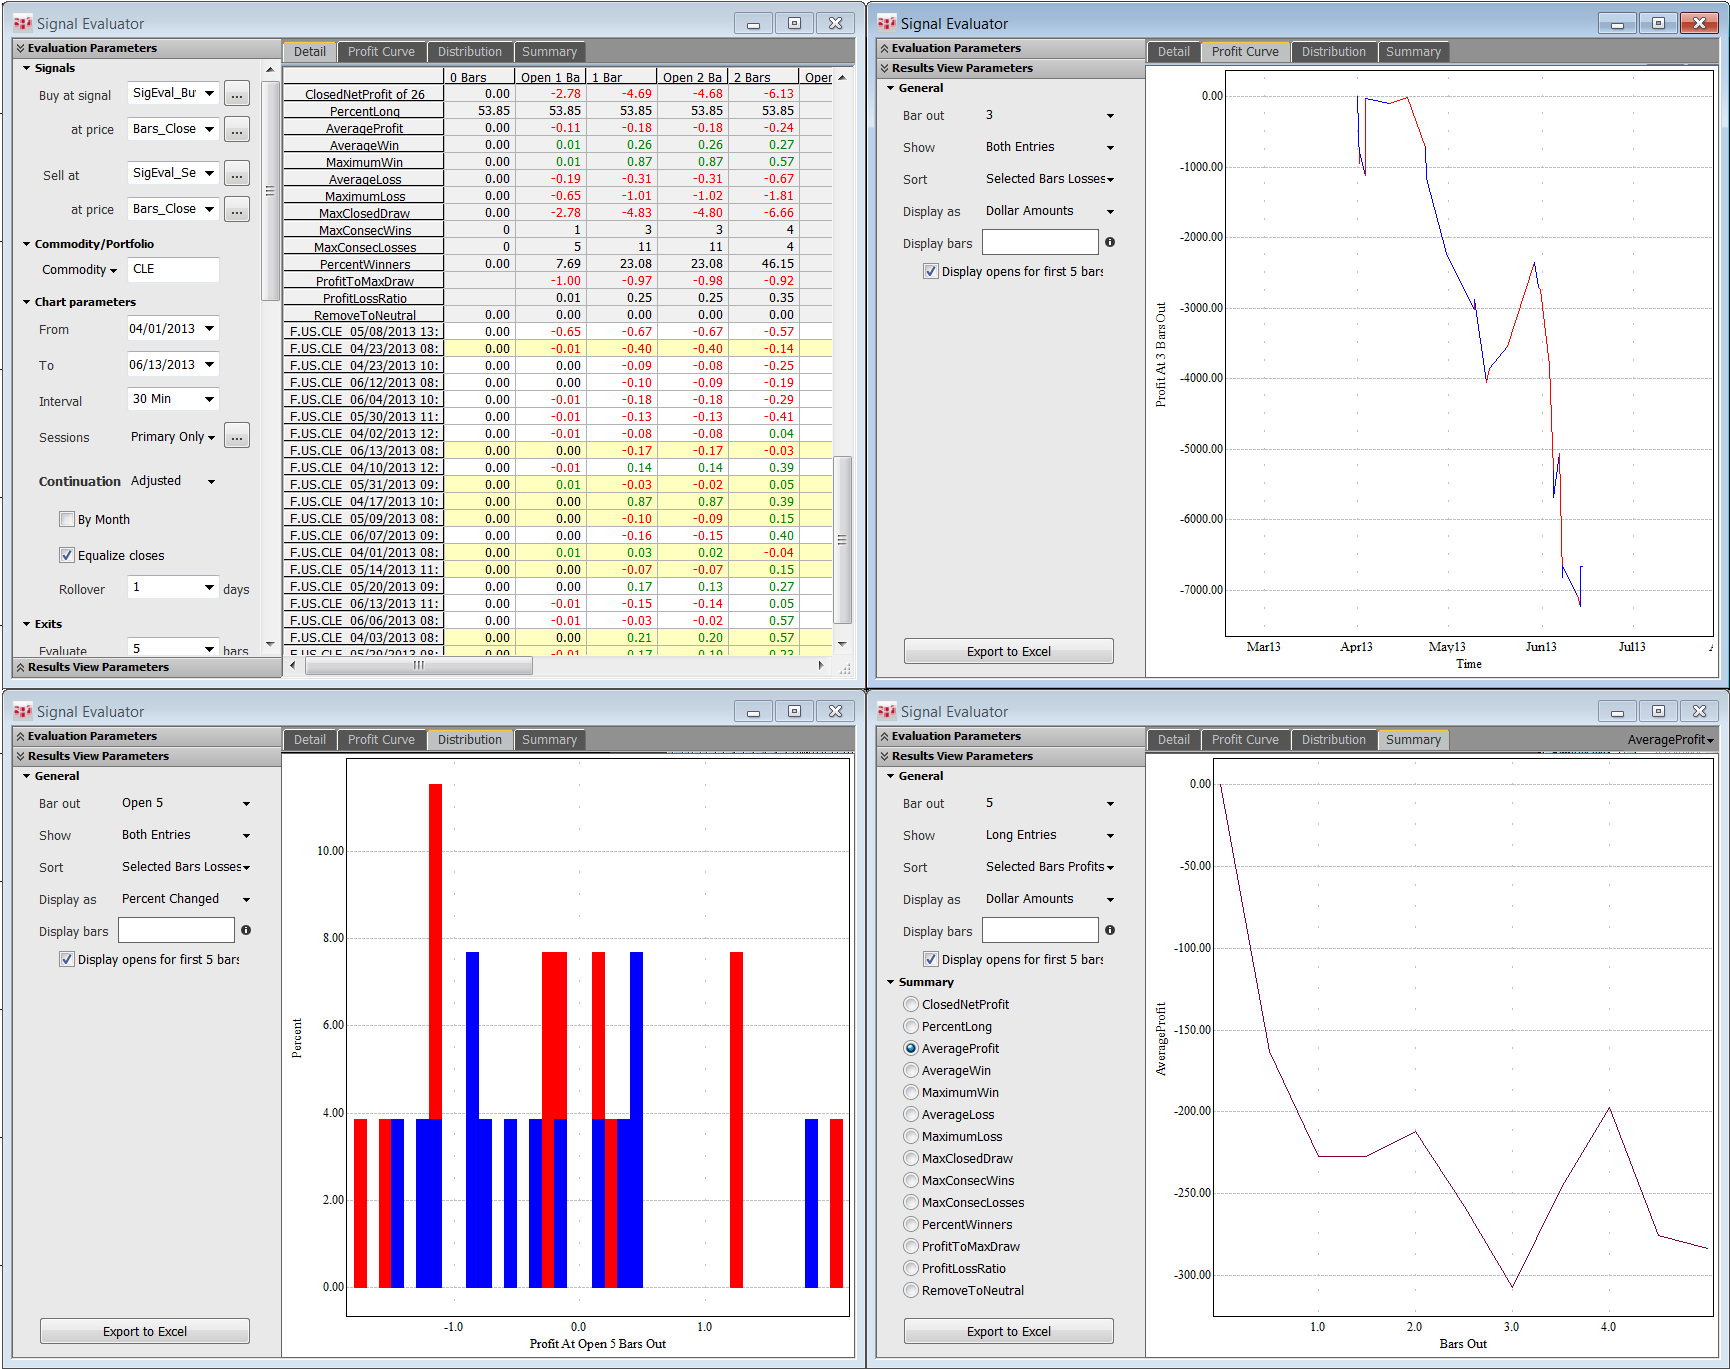Click the info icon beside Display bars in Profit Curve window
1730x1369 pixels.
(1109, 242)
